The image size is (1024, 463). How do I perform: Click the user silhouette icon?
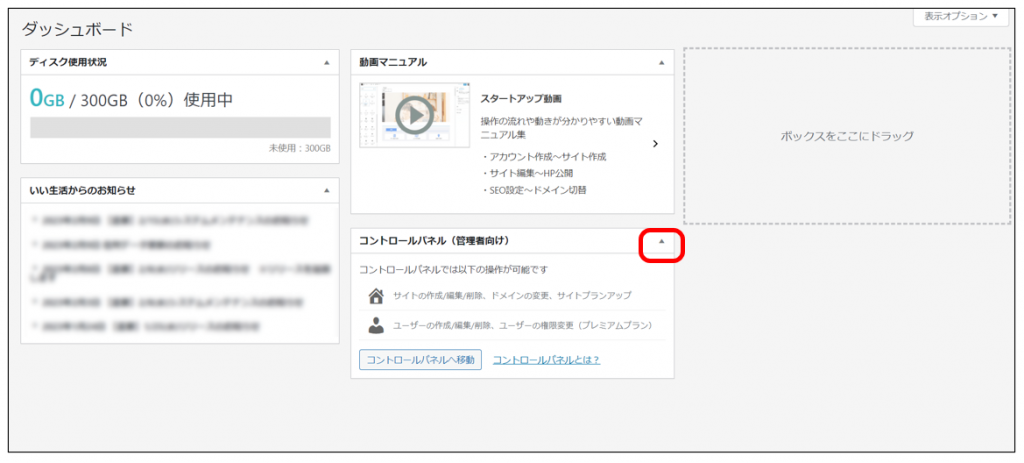coord(376,325)
